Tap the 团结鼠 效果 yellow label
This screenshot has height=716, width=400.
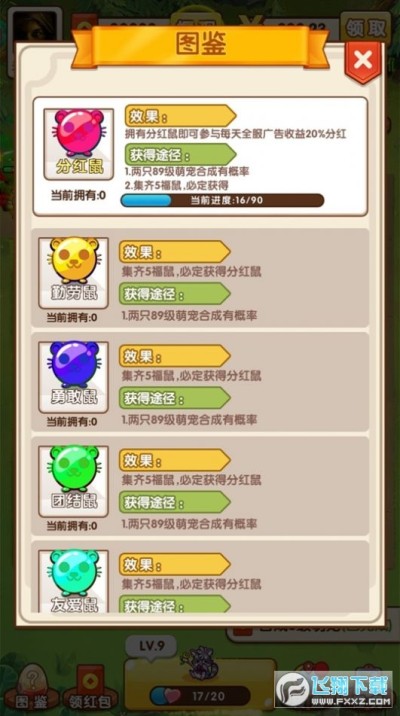pyautogui.click(x=175, y=460)
